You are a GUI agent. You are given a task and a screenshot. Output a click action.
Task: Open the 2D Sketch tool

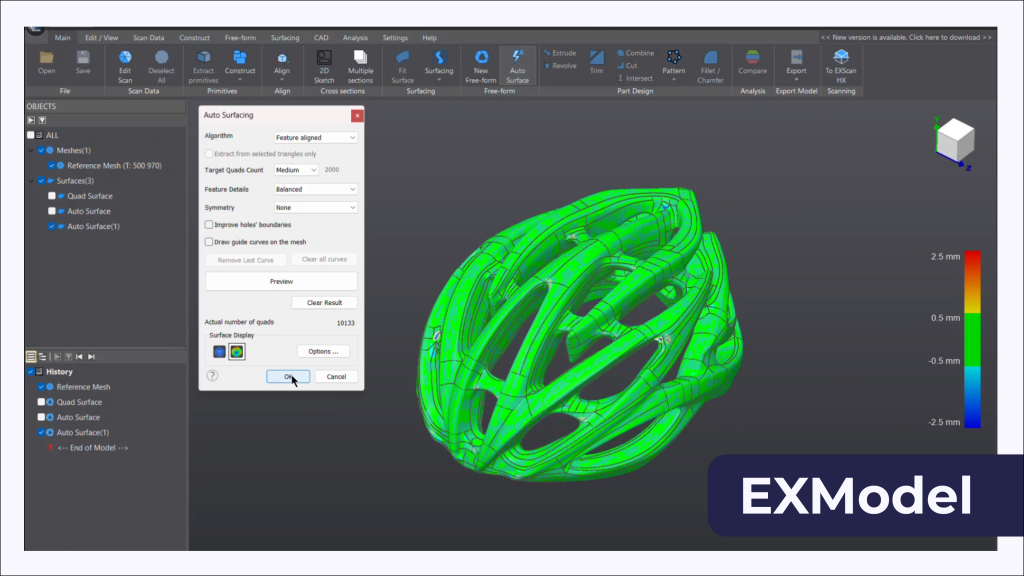[x=324, y=59]
